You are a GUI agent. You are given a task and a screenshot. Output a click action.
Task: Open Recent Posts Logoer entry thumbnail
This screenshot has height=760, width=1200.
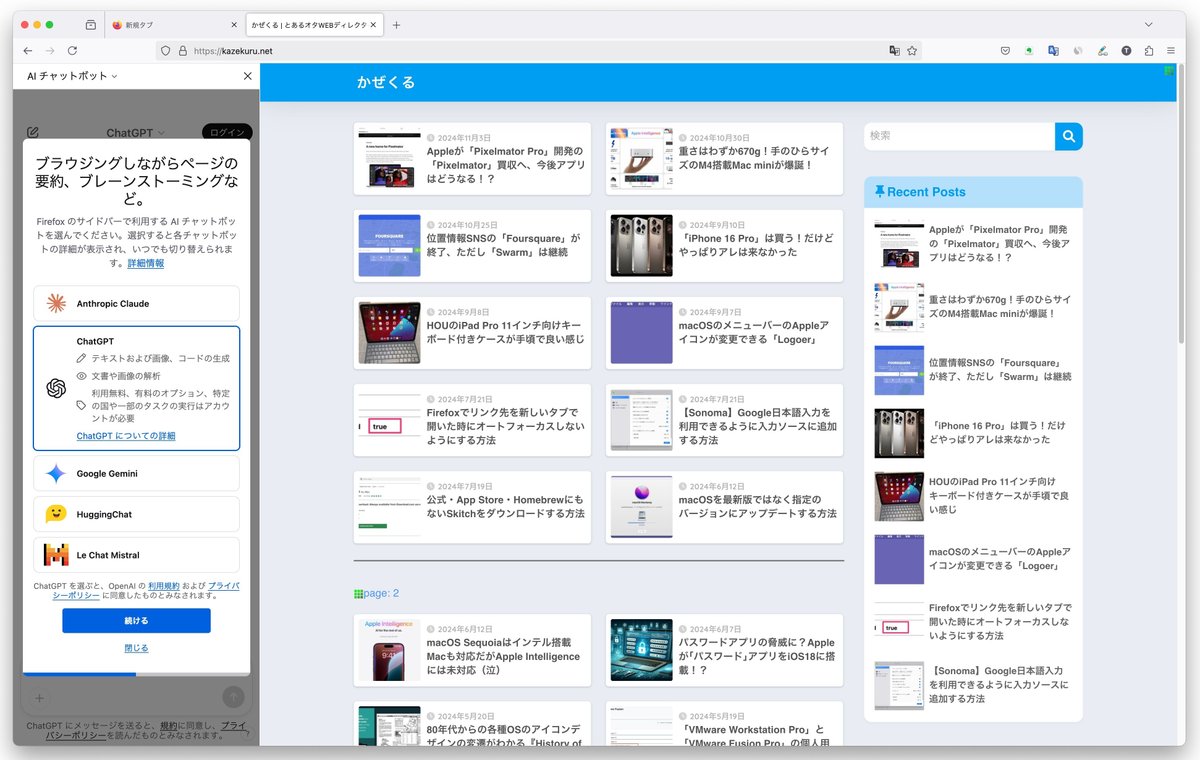click(899, 559)
